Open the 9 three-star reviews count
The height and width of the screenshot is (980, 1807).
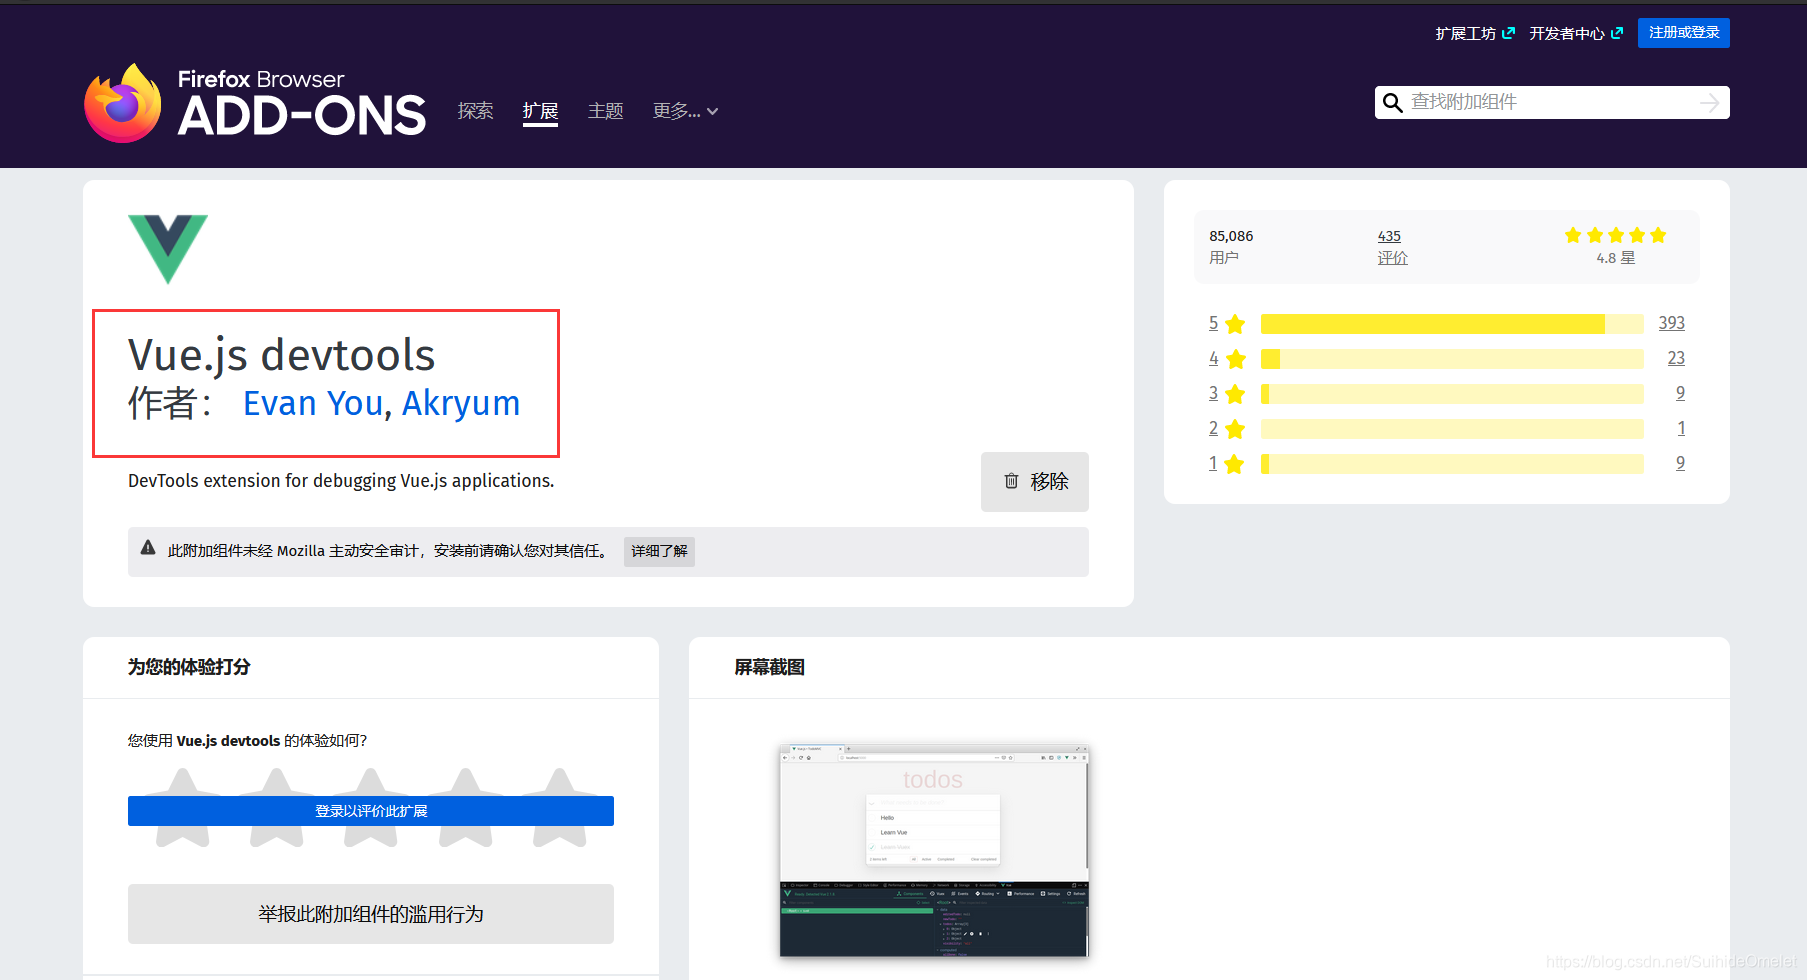1680,393
